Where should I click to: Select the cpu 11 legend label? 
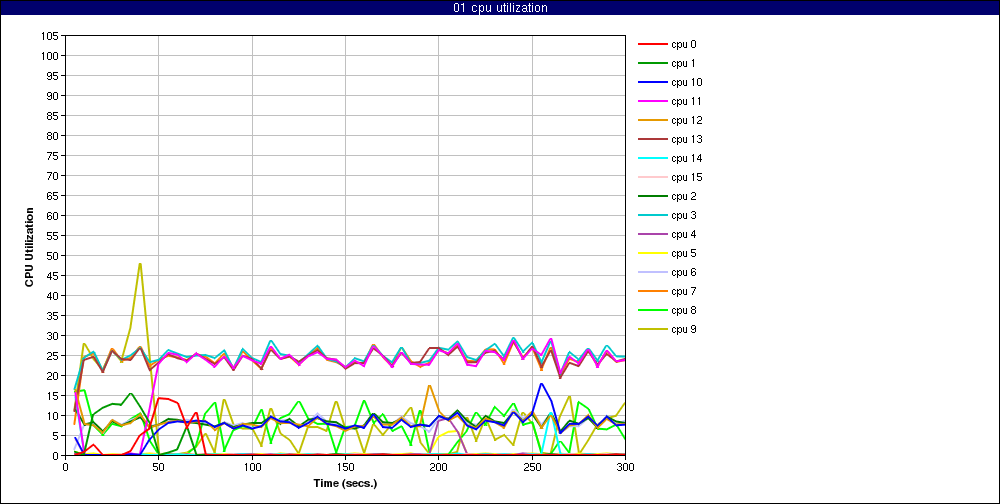[x=687, y=101]
